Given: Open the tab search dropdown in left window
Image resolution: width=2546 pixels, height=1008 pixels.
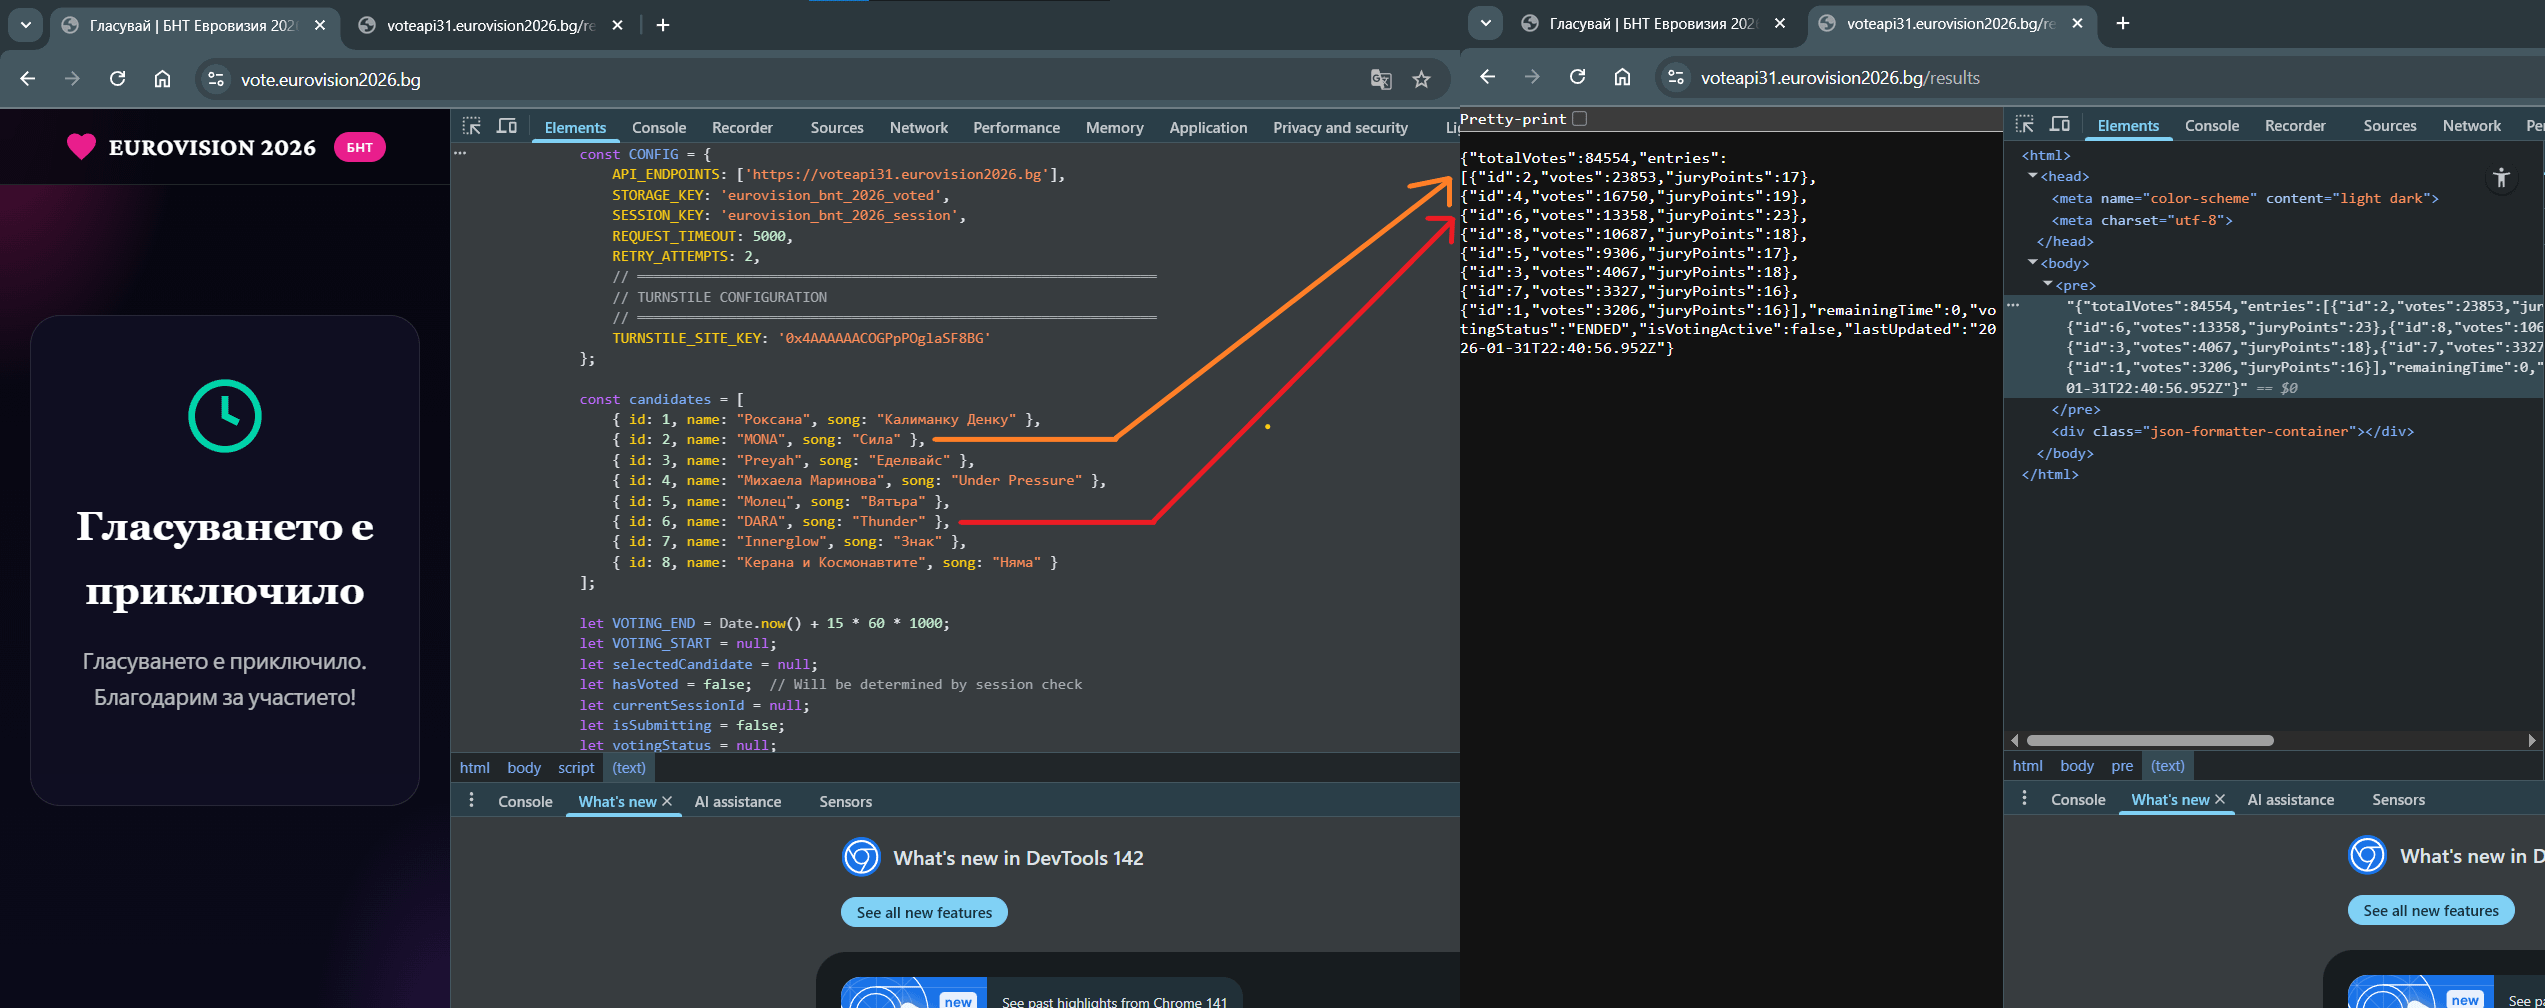Looking at the screenshot, I should (x=26, y=25).
